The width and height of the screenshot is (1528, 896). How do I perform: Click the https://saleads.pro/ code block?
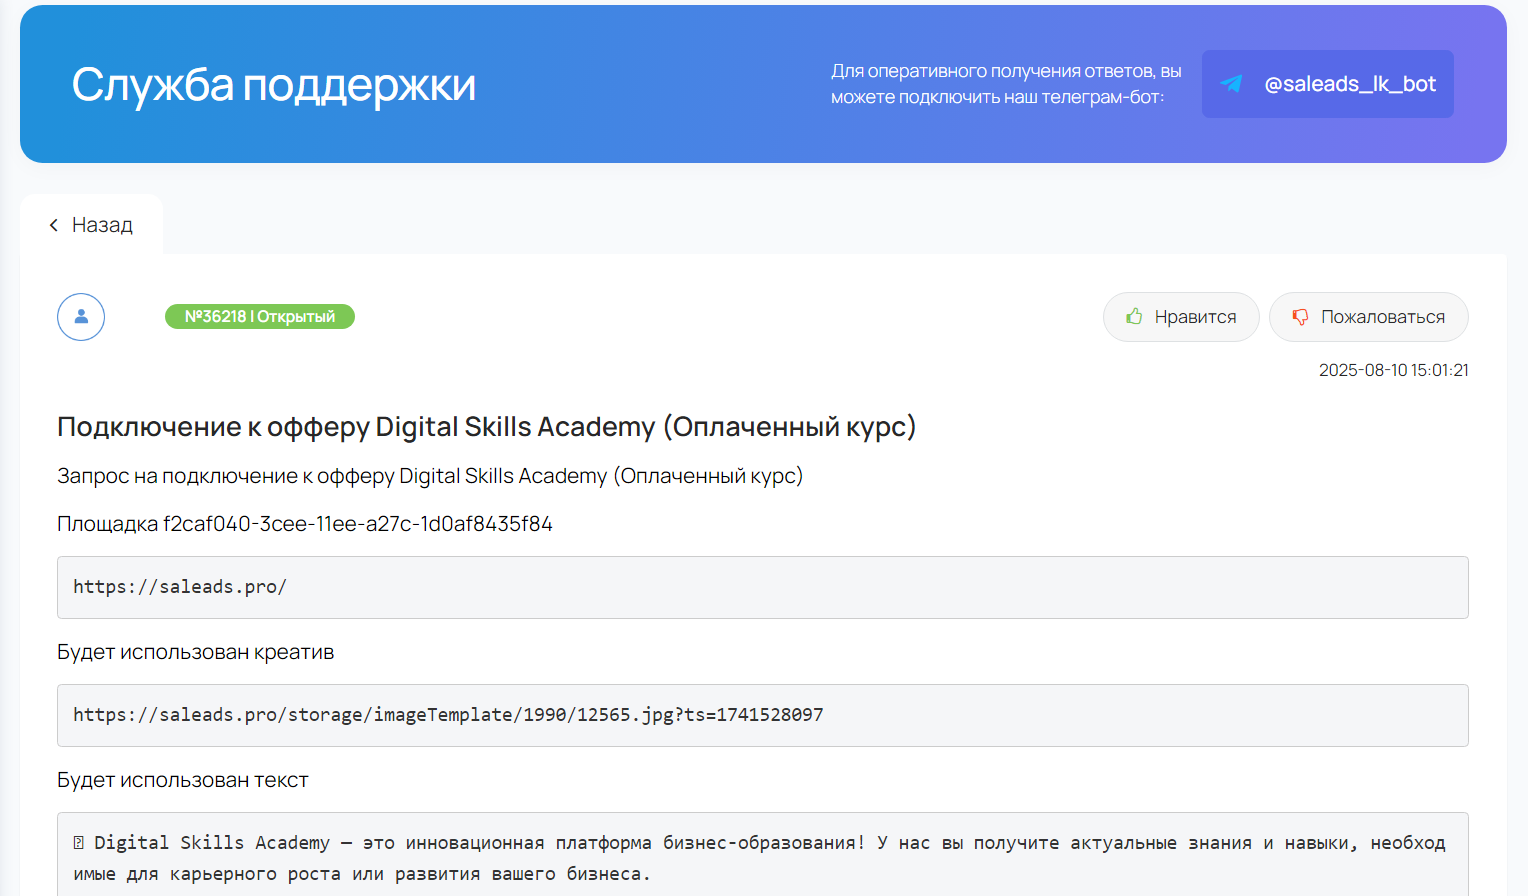point(763,587)
